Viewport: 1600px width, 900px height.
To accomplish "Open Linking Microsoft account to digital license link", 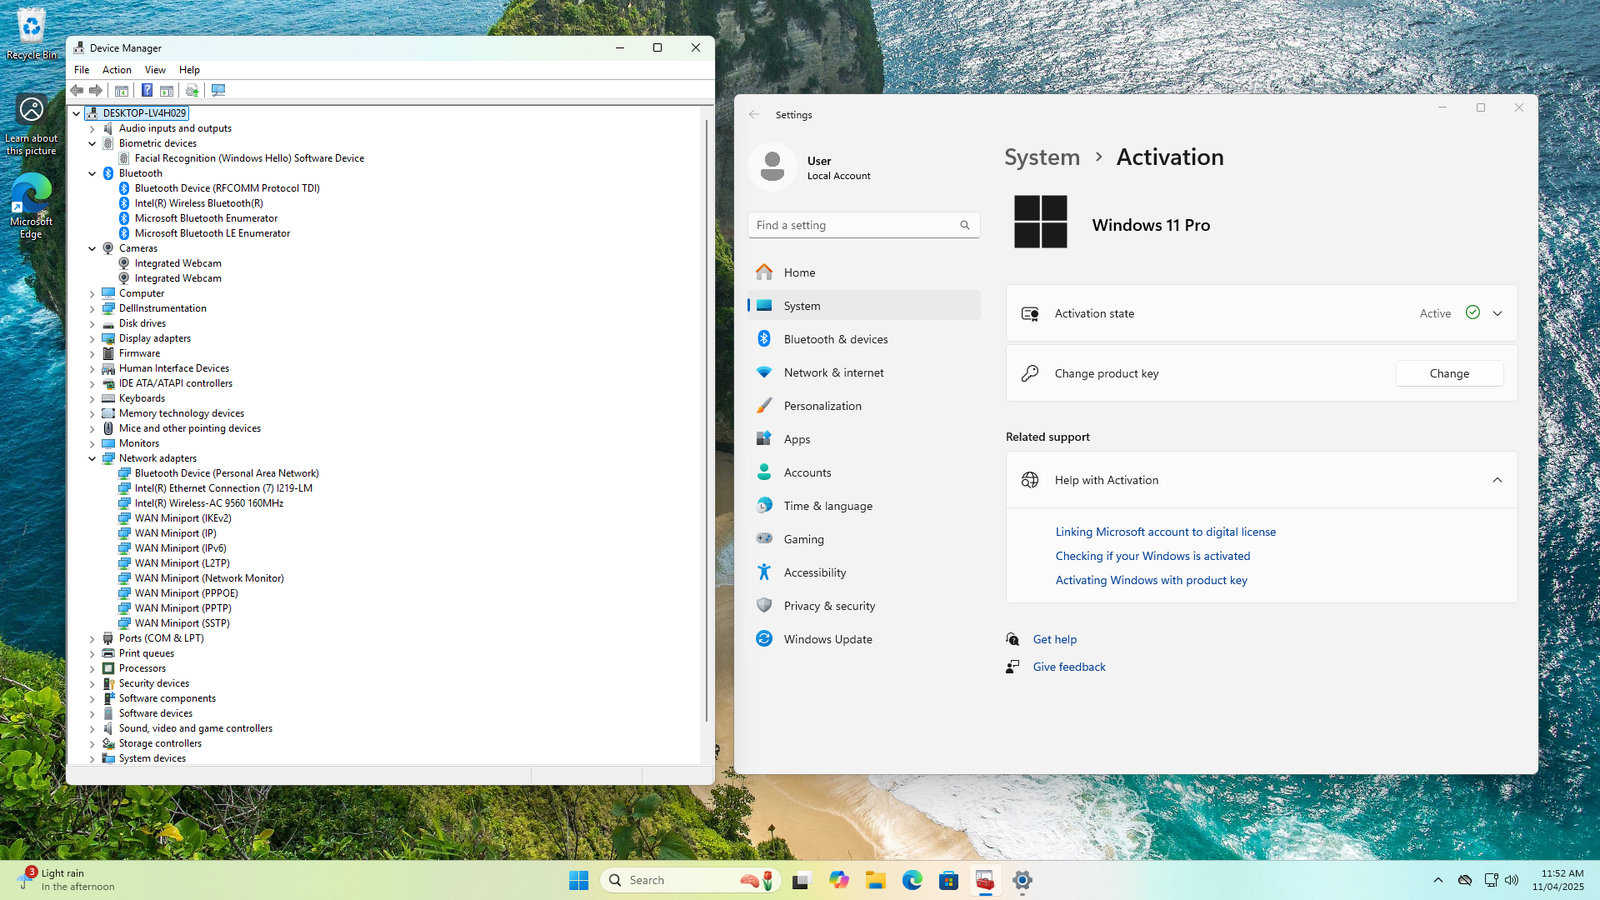I will (x=1166, y=532).
